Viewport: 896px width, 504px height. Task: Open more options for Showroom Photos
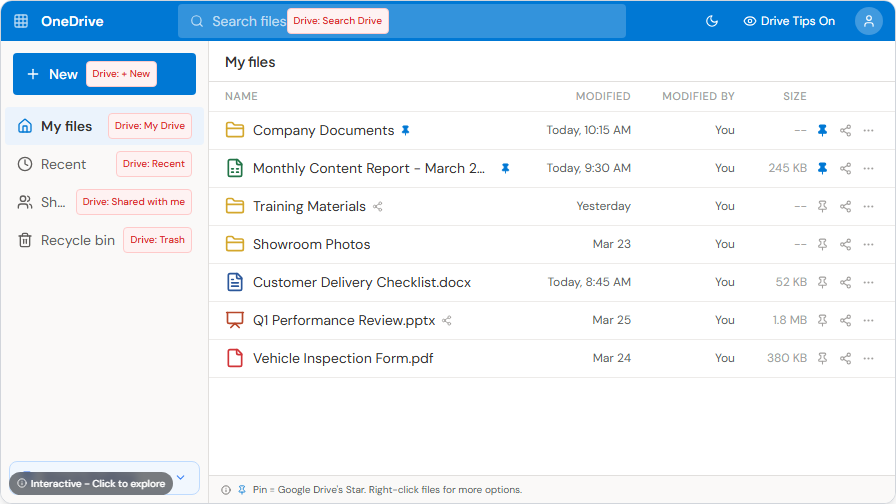pos(869,244)
